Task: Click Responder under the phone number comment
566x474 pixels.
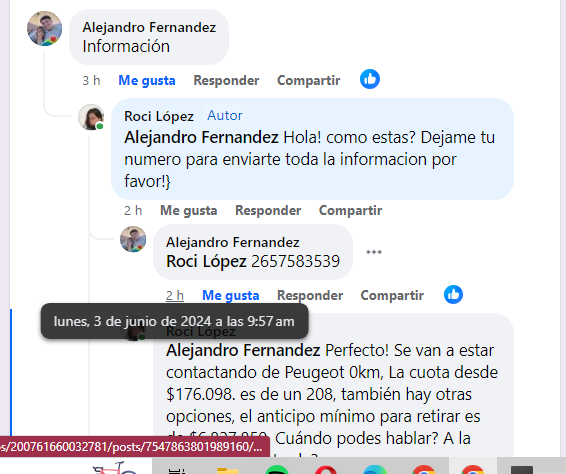Action: click(x=310, y=295)
